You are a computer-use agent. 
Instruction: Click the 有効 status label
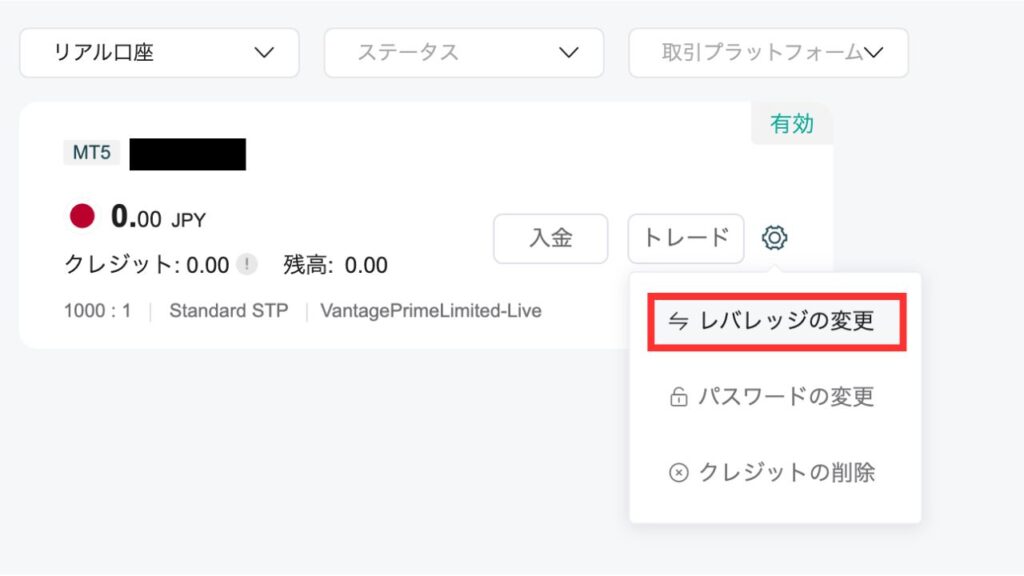point(792,123)
